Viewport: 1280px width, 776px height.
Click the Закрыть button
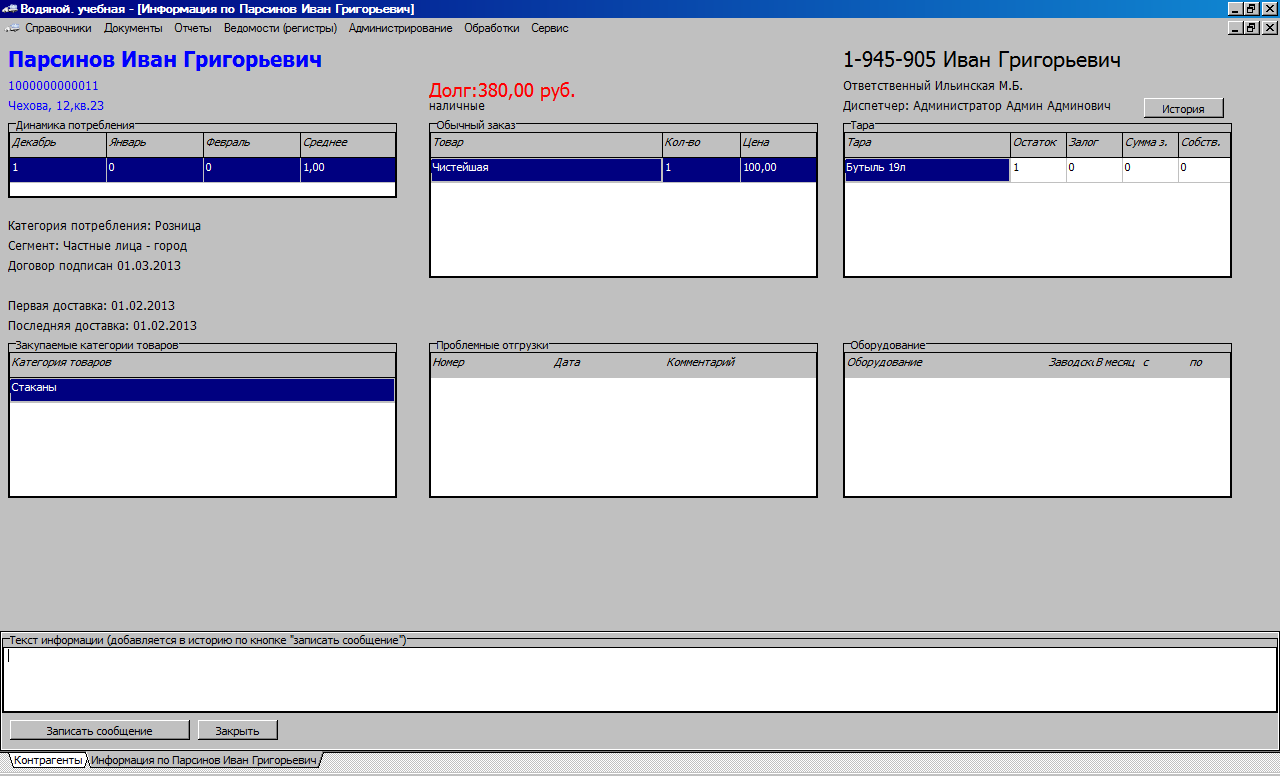(237, 730)
